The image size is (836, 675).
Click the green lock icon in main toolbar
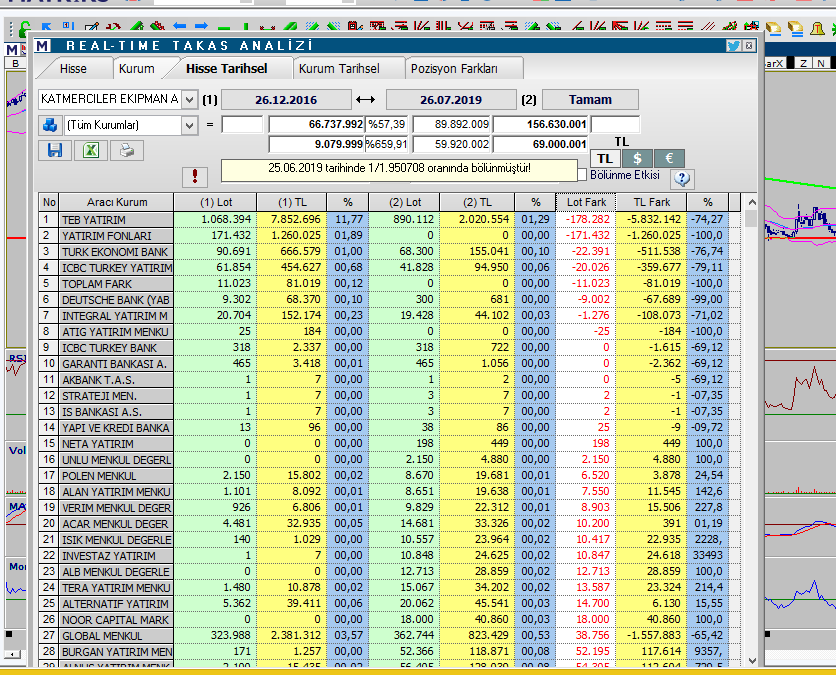pyautogui.click(x=25, y=29)
